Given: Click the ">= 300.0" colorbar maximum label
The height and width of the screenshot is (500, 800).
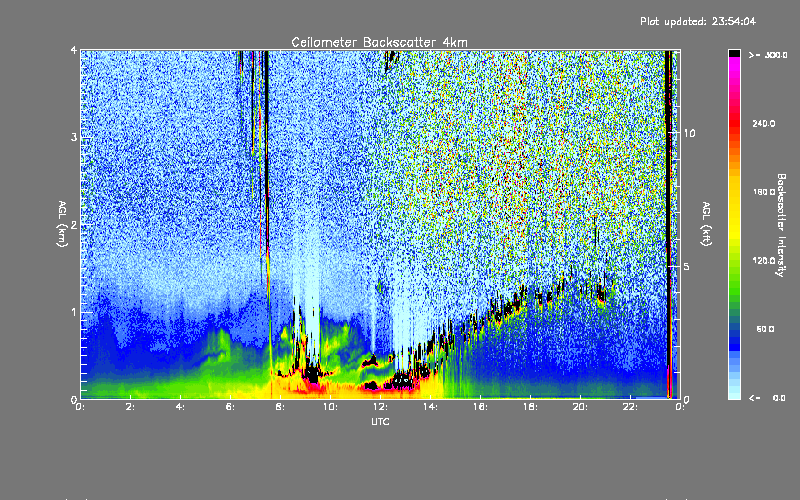Looking at the screenshot, I should coord(767,55).
